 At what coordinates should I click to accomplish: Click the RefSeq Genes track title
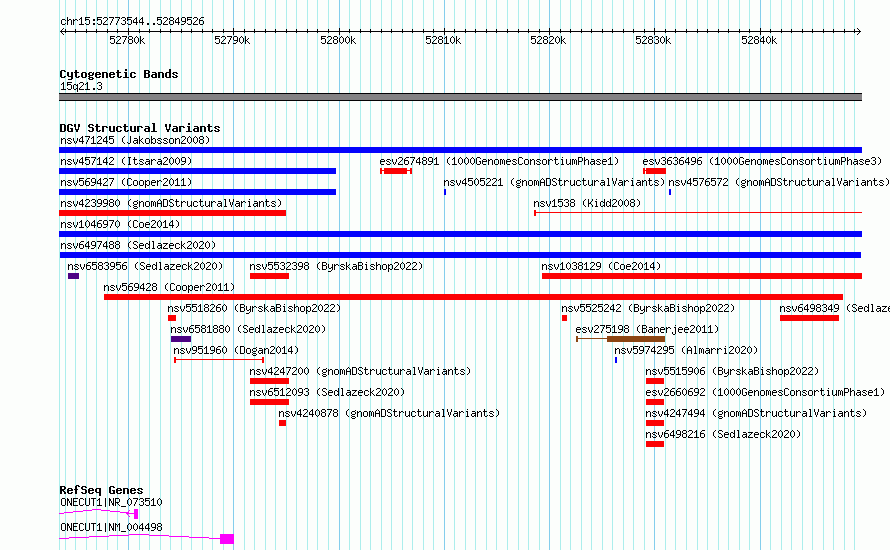(x=101, y=490)
